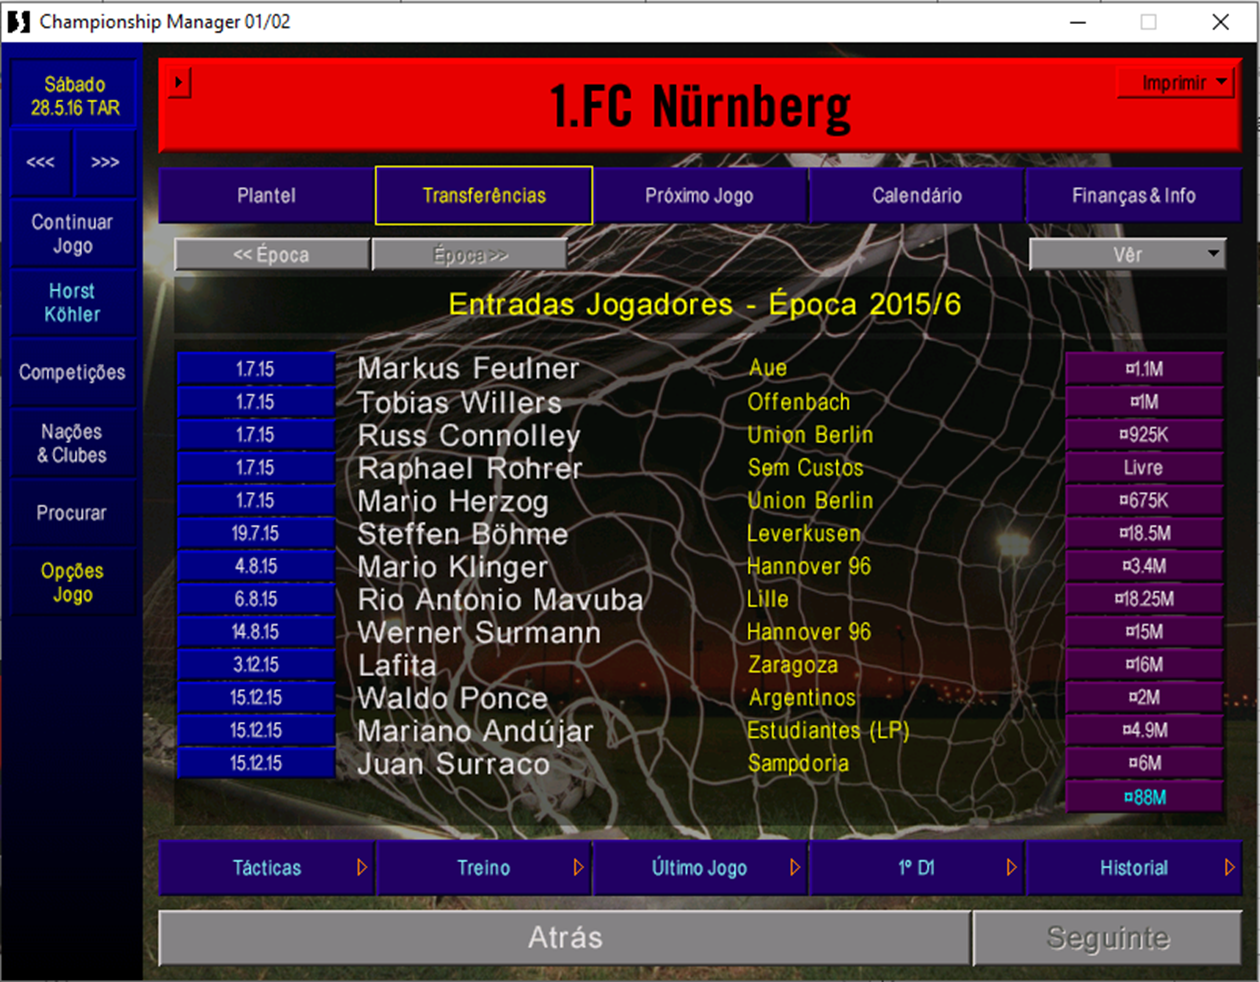The height and width of the screenshot is (982, 1260).
Task: Click the Livre fee cell
Action: pos(1144,468)
